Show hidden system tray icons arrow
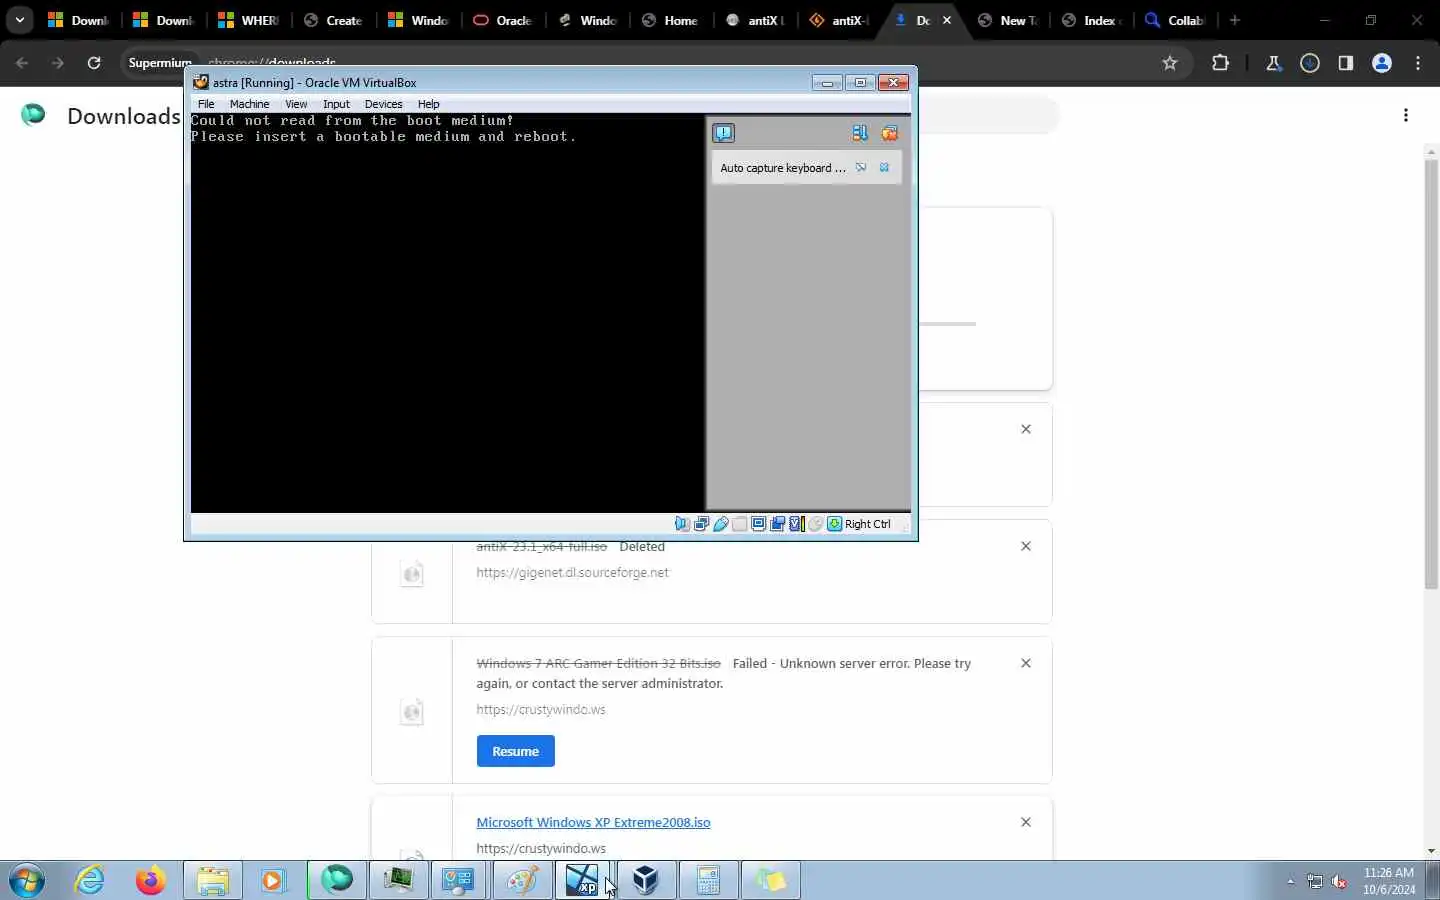The image size is (1440, 900). (1290, 881)
